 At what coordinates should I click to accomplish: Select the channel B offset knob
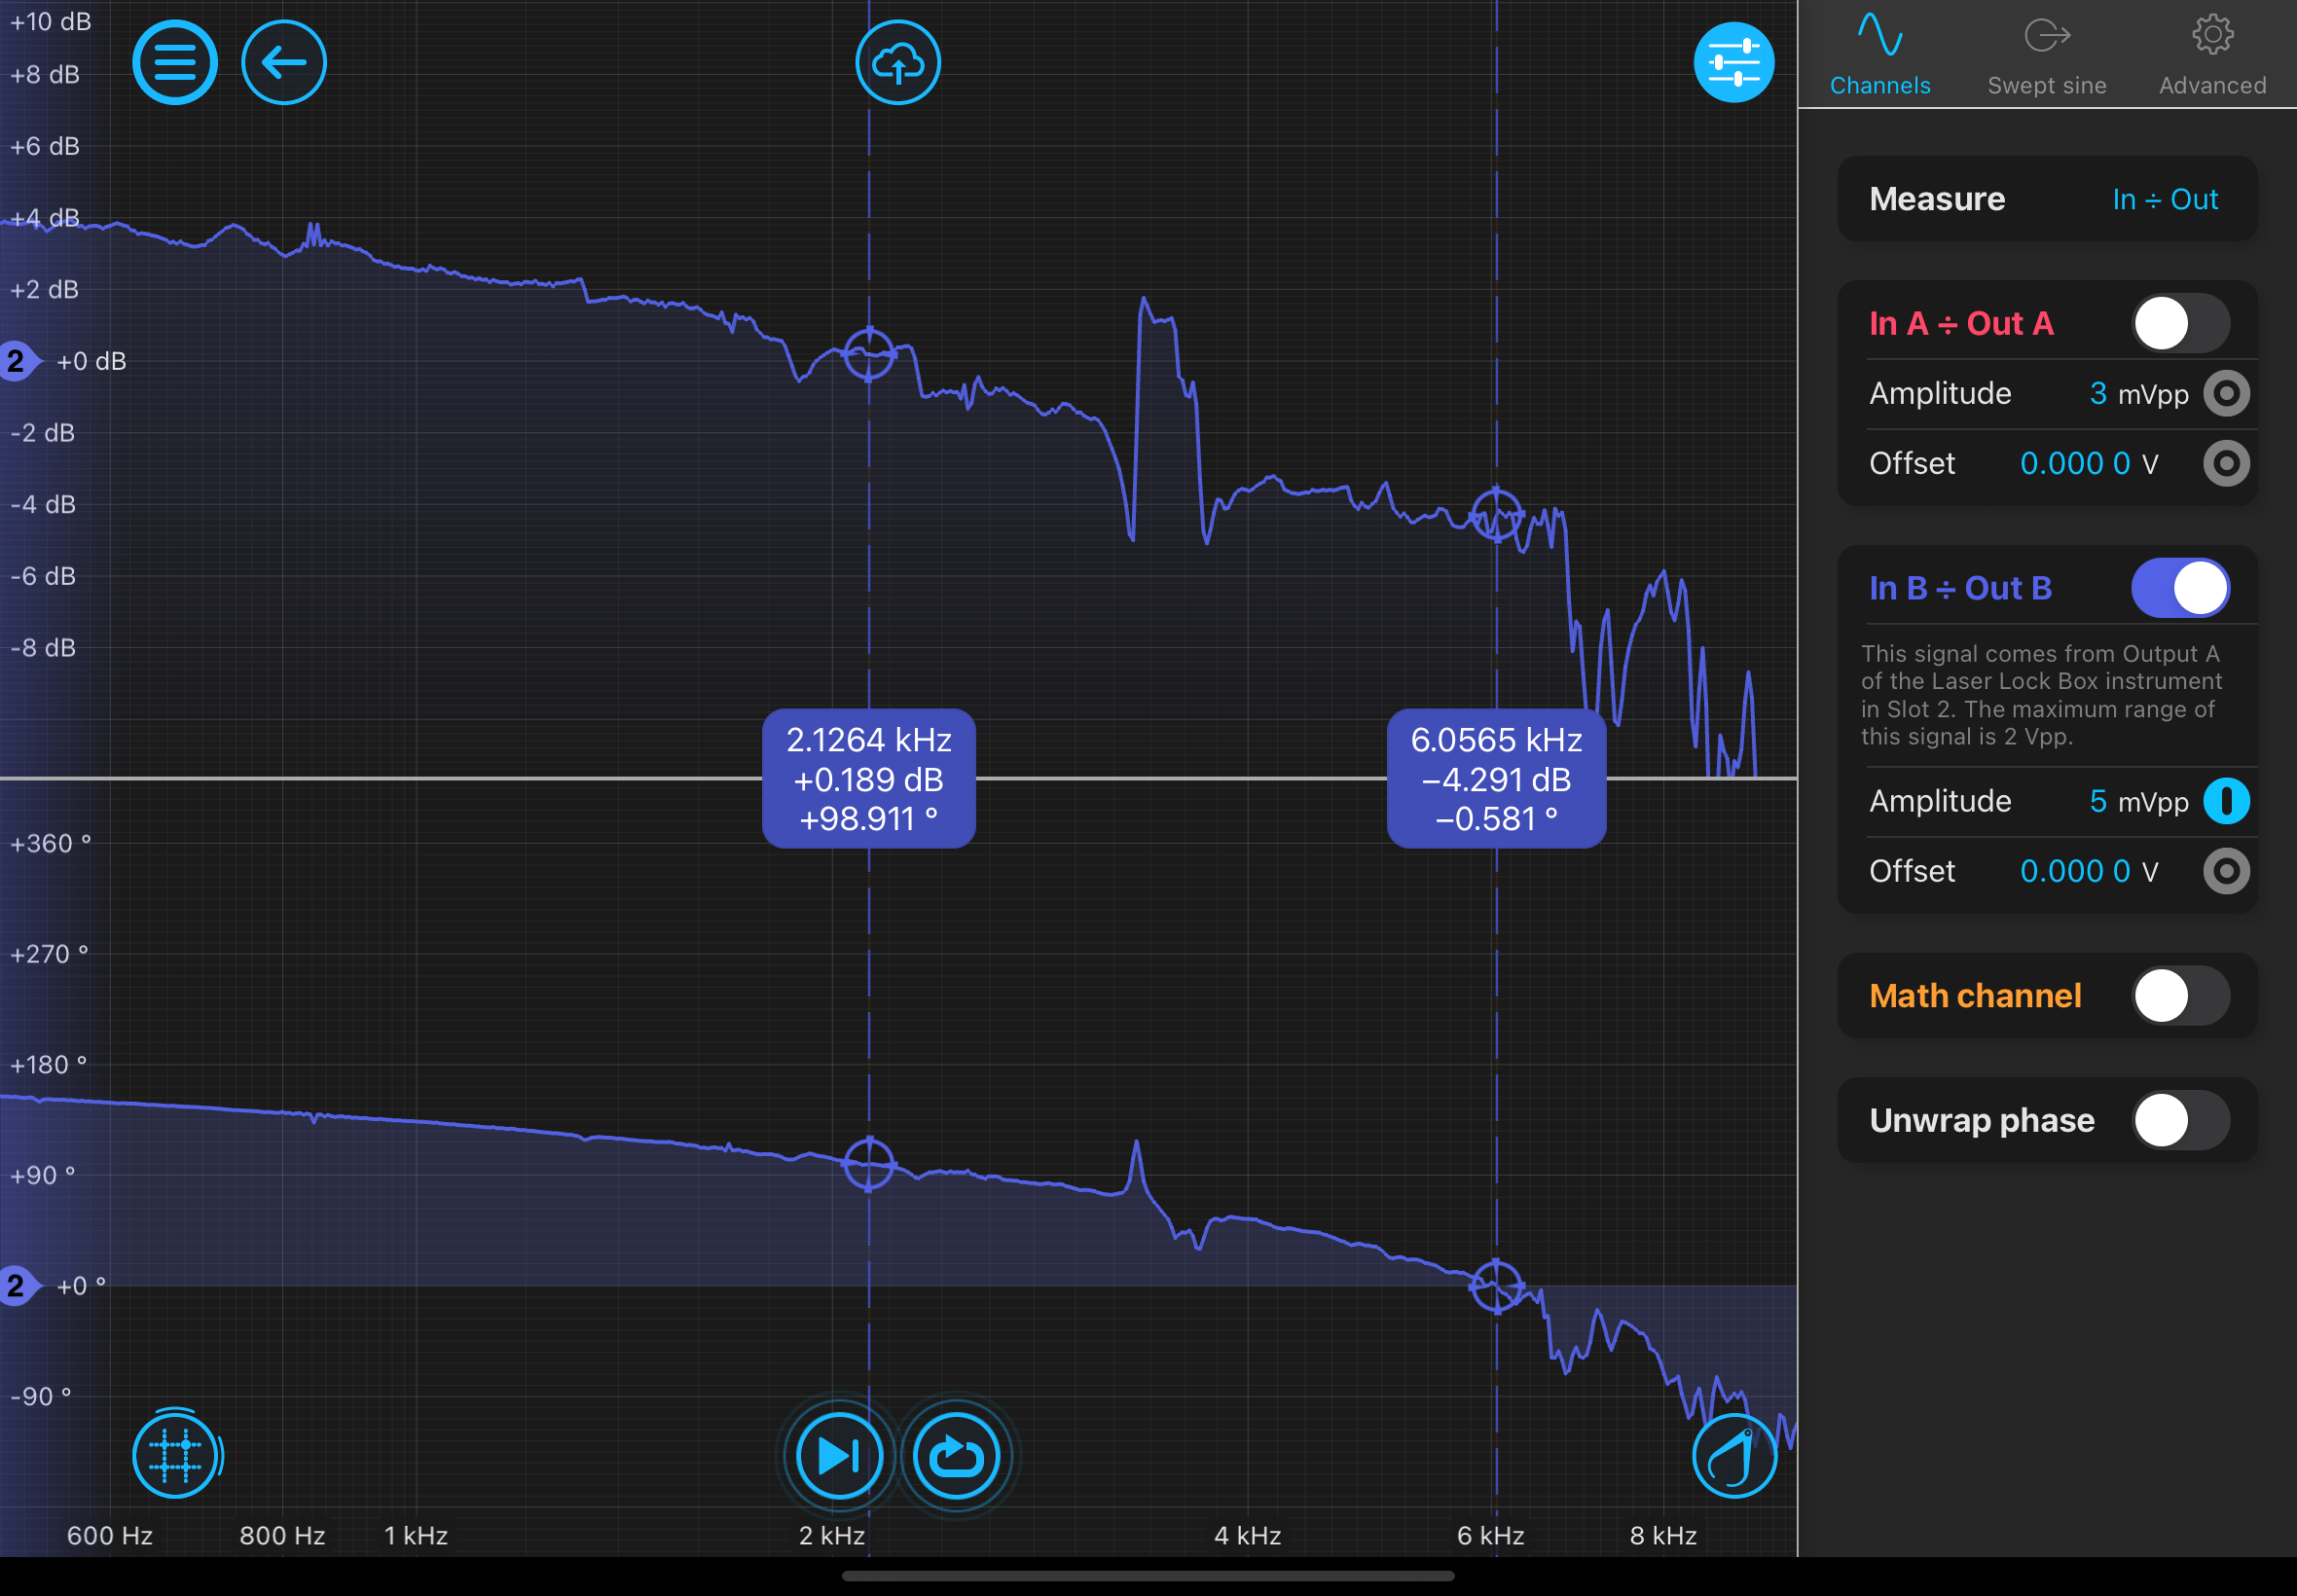(x=2226, y=871)
